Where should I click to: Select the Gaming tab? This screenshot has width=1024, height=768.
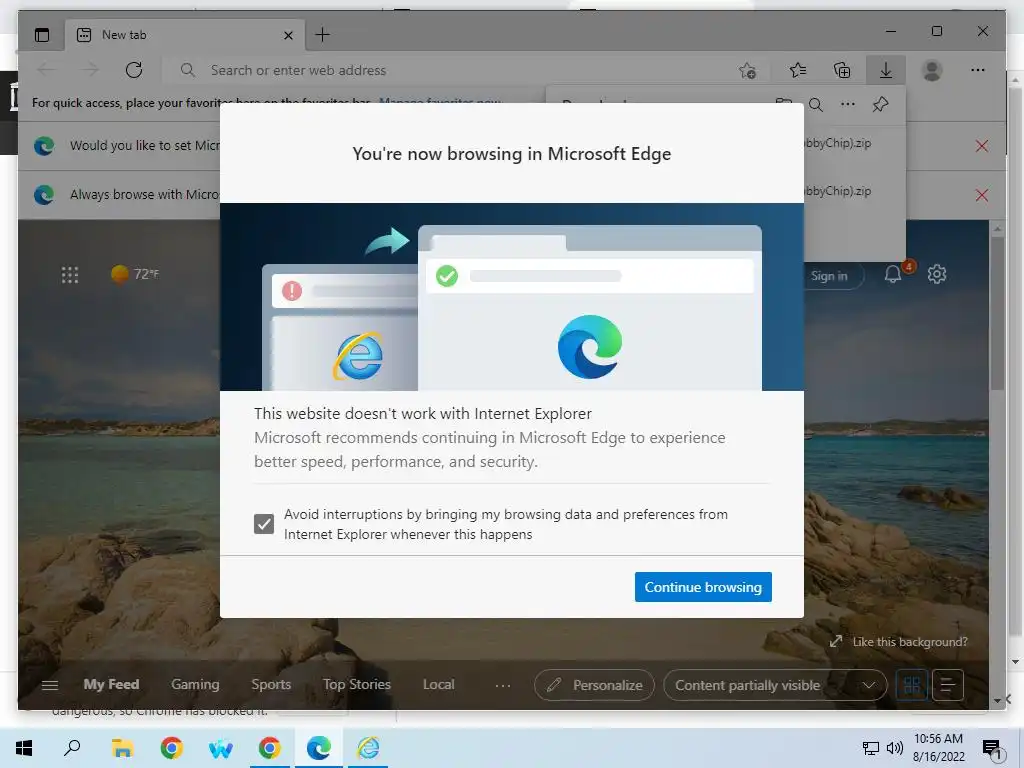(x=195, y=684)
